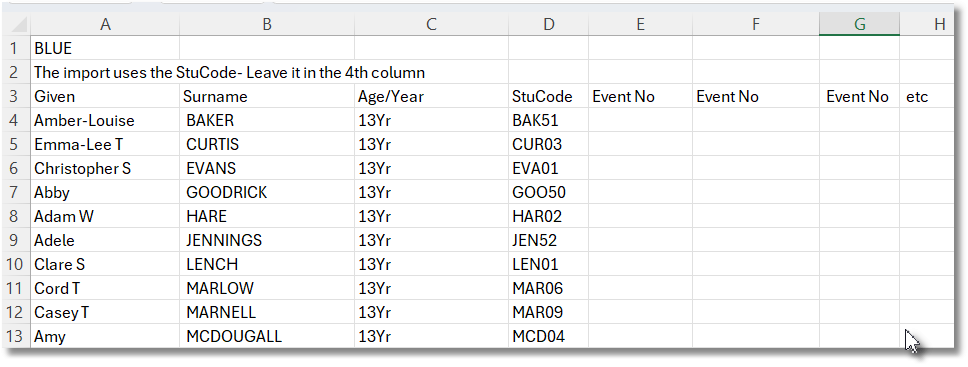Select the MCD04 code cell

point(549,336)
